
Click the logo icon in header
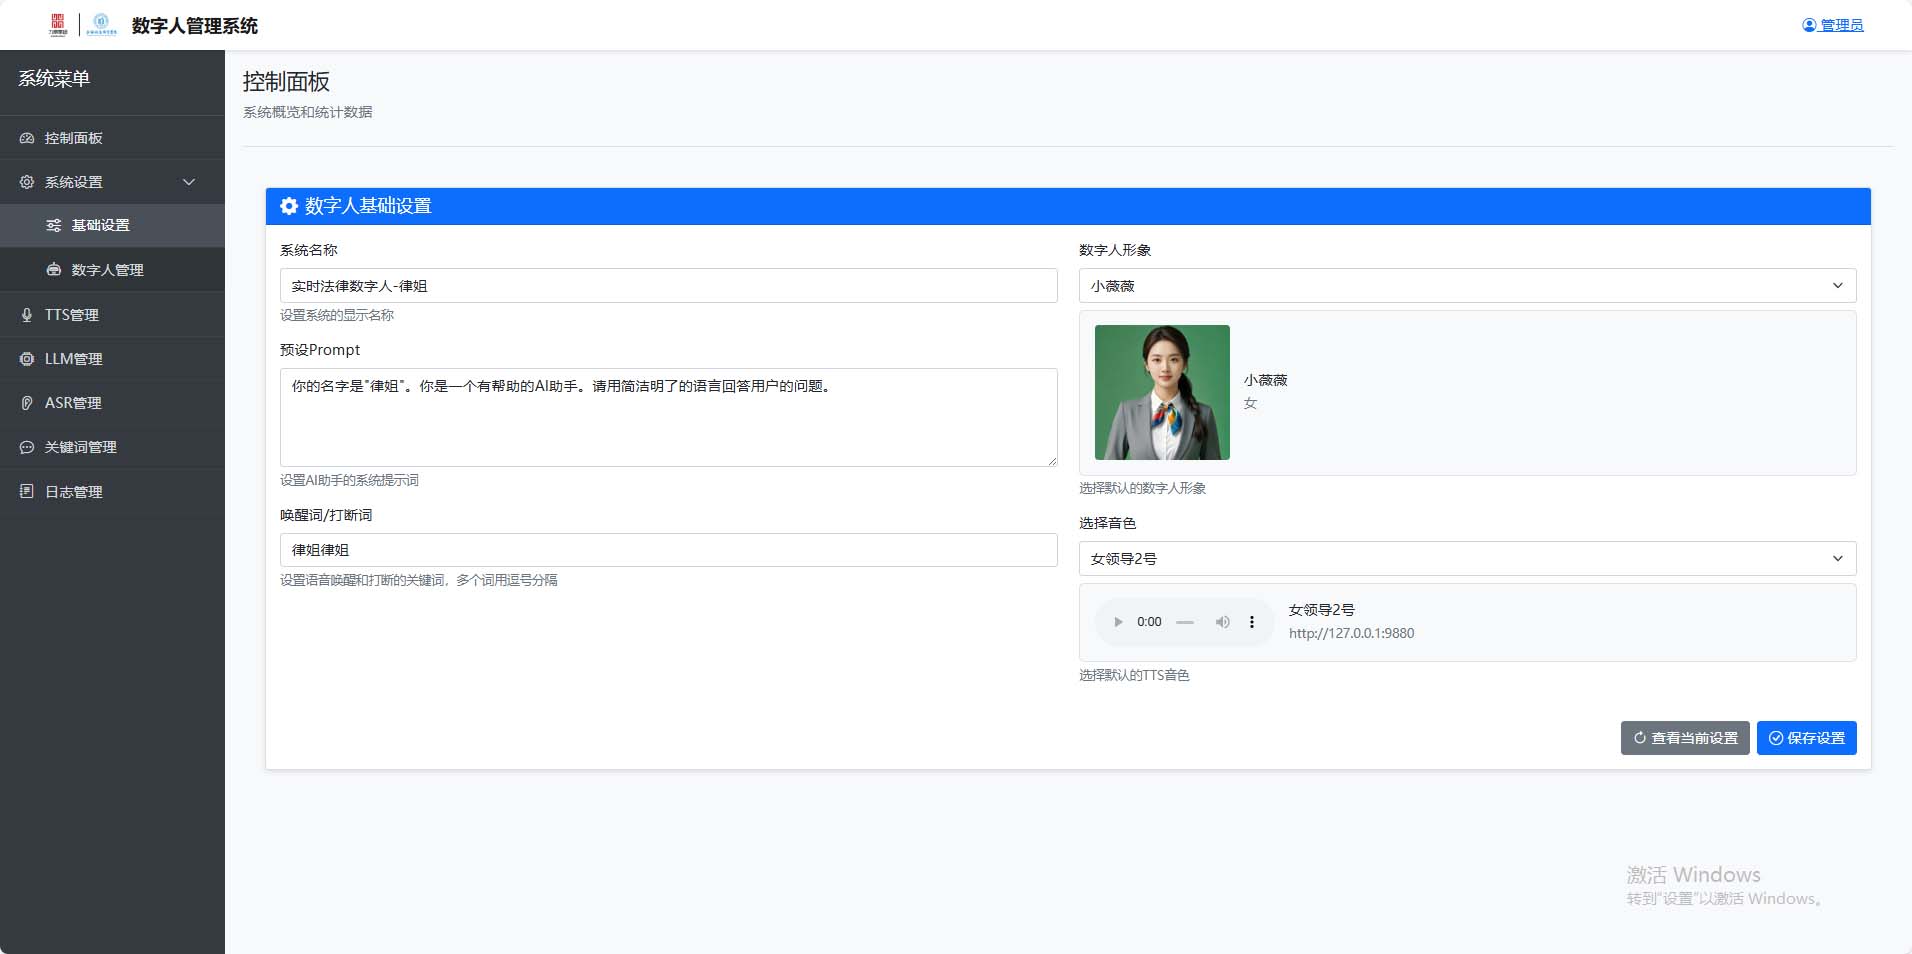click(x=58, y=25)
